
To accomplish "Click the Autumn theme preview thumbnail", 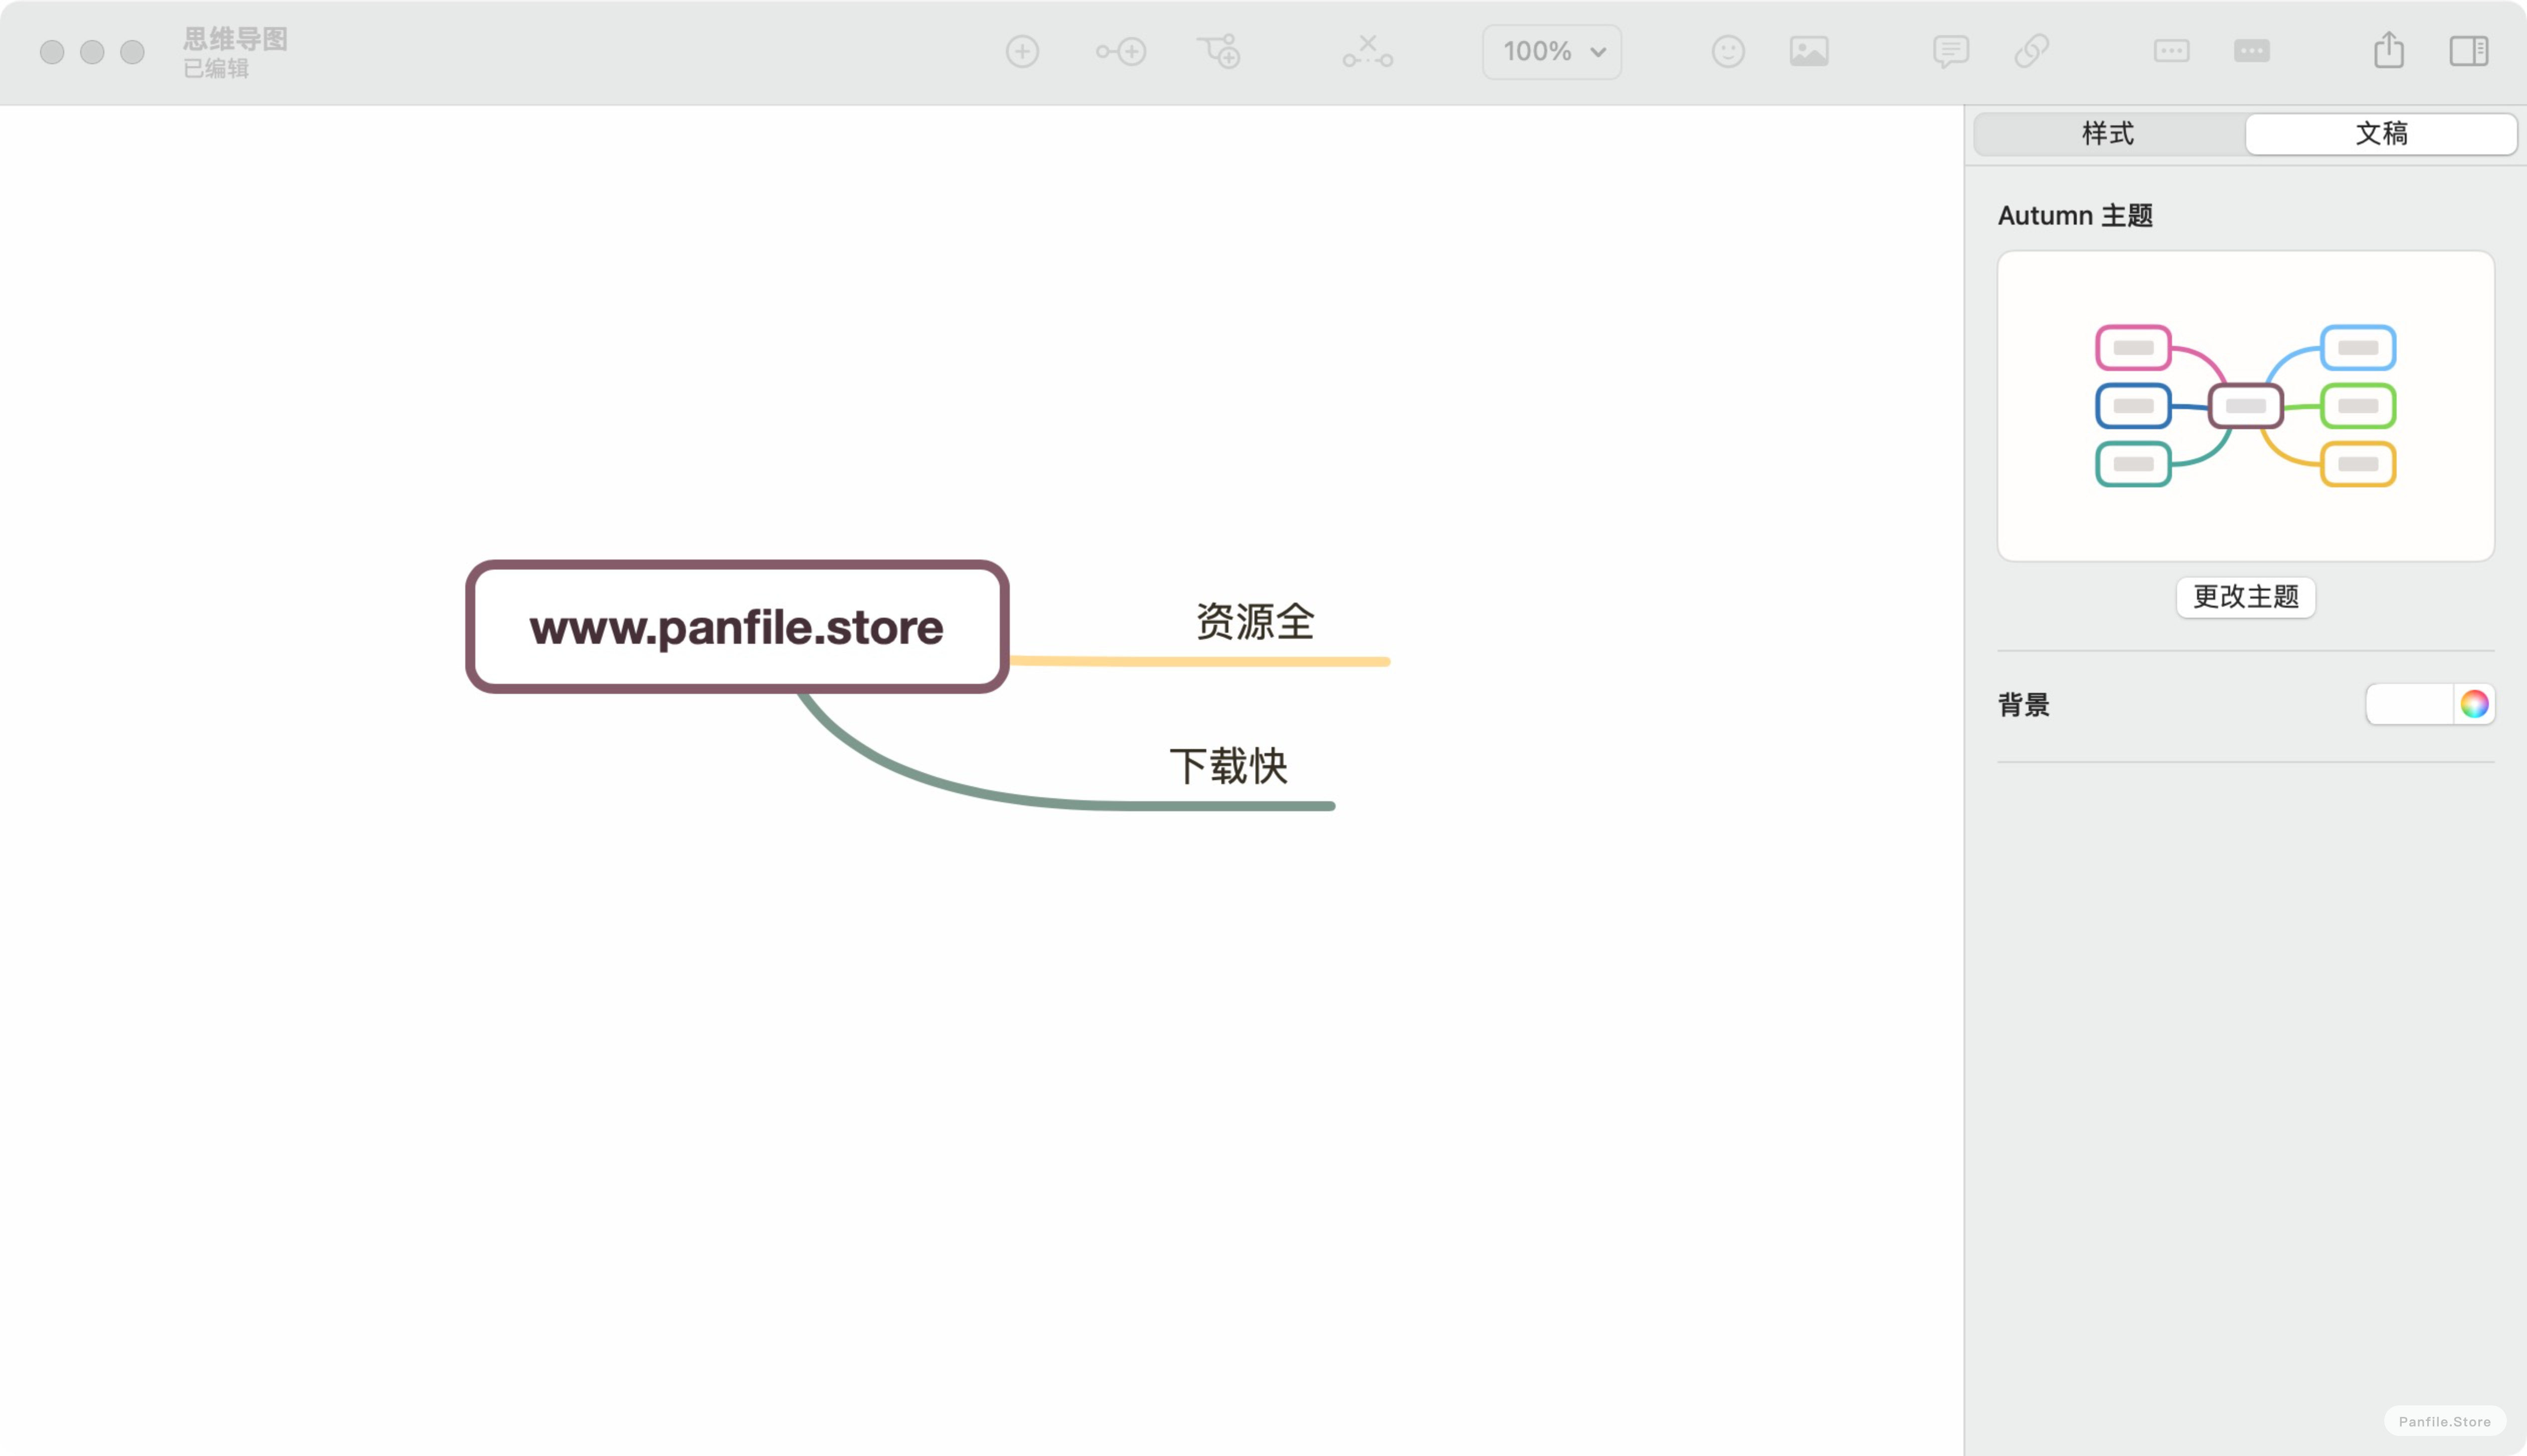I will (2245, 405).
